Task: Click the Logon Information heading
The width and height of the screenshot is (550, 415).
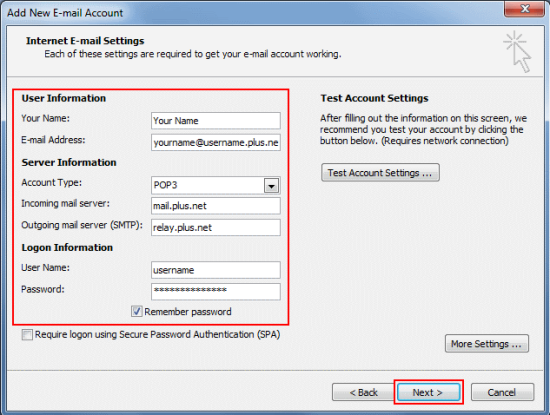Action: 67,248
